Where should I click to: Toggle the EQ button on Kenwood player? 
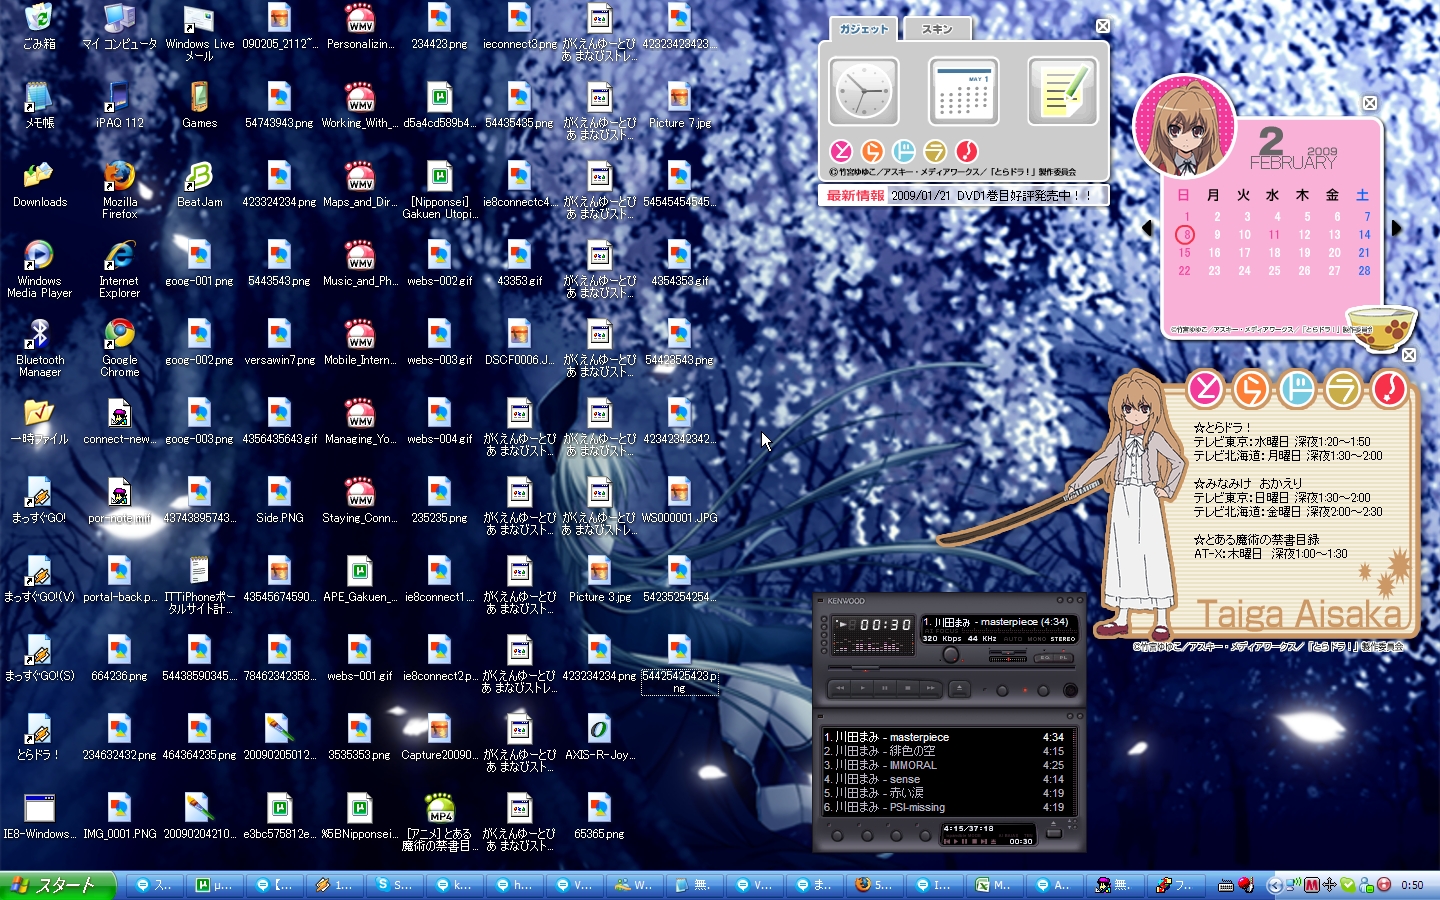click(1043, 657)
